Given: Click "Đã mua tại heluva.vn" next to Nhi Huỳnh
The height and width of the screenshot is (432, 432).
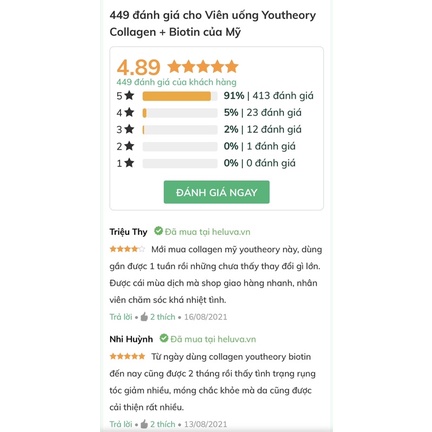Looking at the screenshot, I should 213,339.
